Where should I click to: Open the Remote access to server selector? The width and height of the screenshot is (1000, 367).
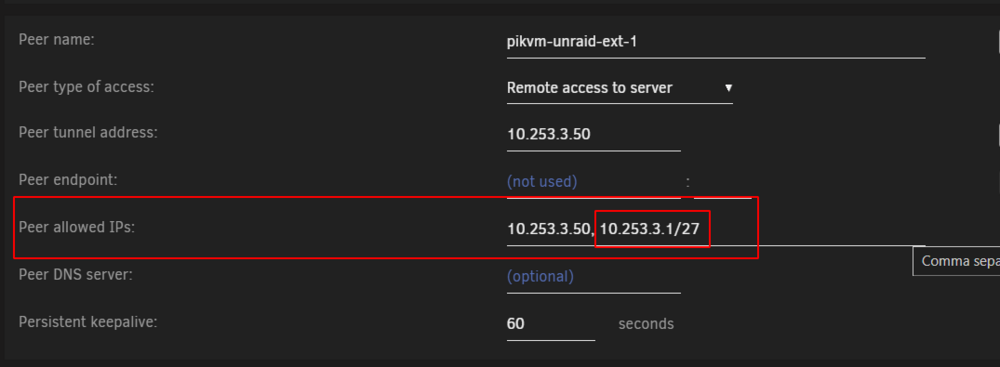coord(619,88)
